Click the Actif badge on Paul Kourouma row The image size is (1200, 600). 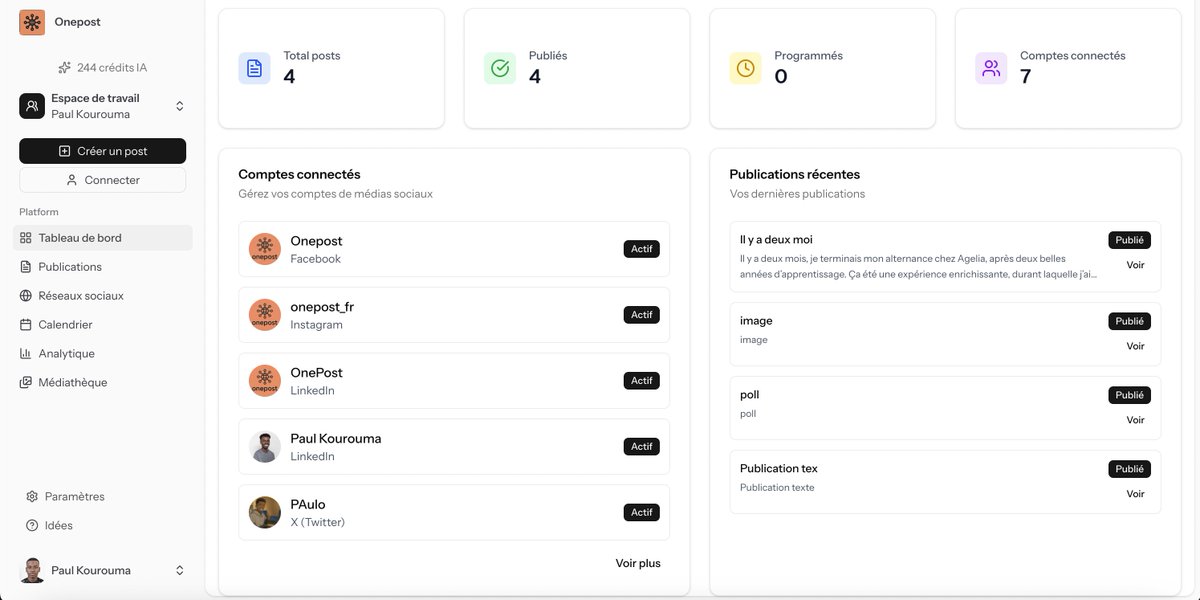pyautogui.click(x=641, y=447)
